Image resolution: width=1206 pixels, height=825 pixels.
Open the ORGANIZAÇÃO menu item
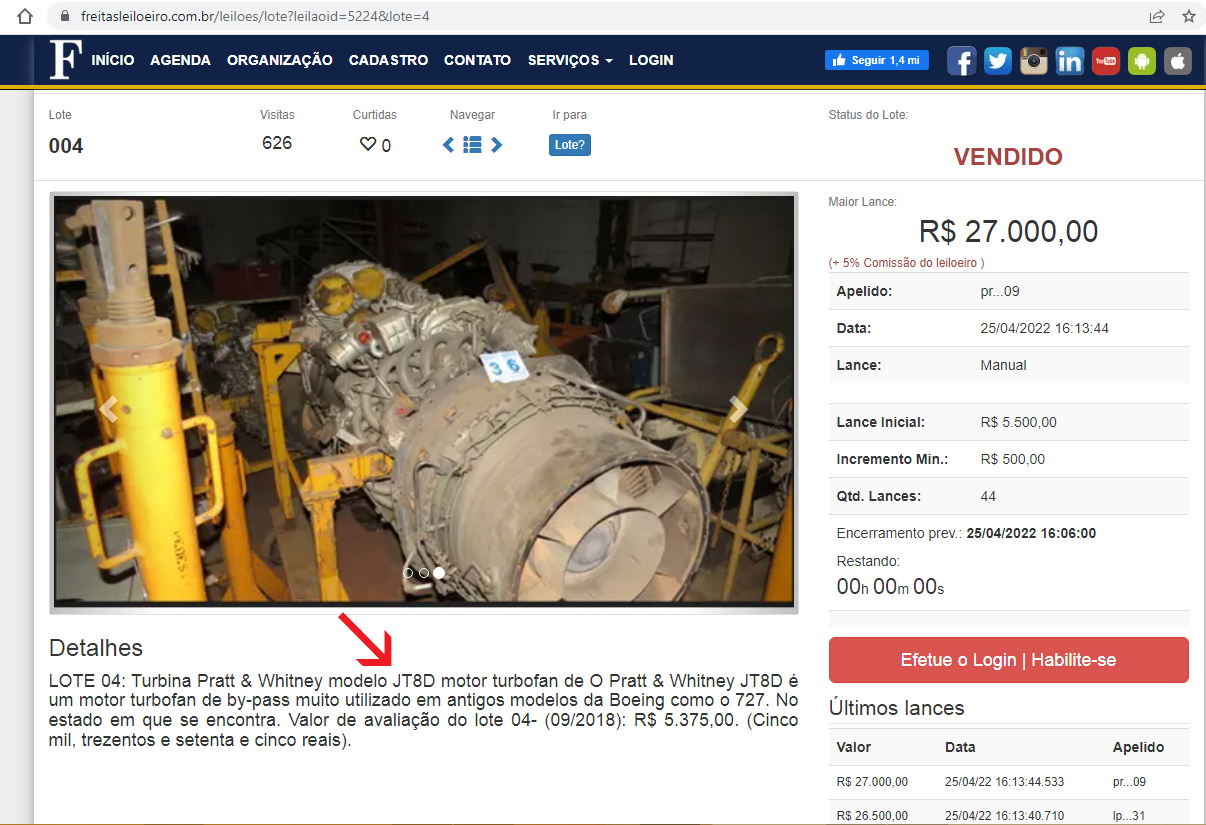[x=280, y=60]
